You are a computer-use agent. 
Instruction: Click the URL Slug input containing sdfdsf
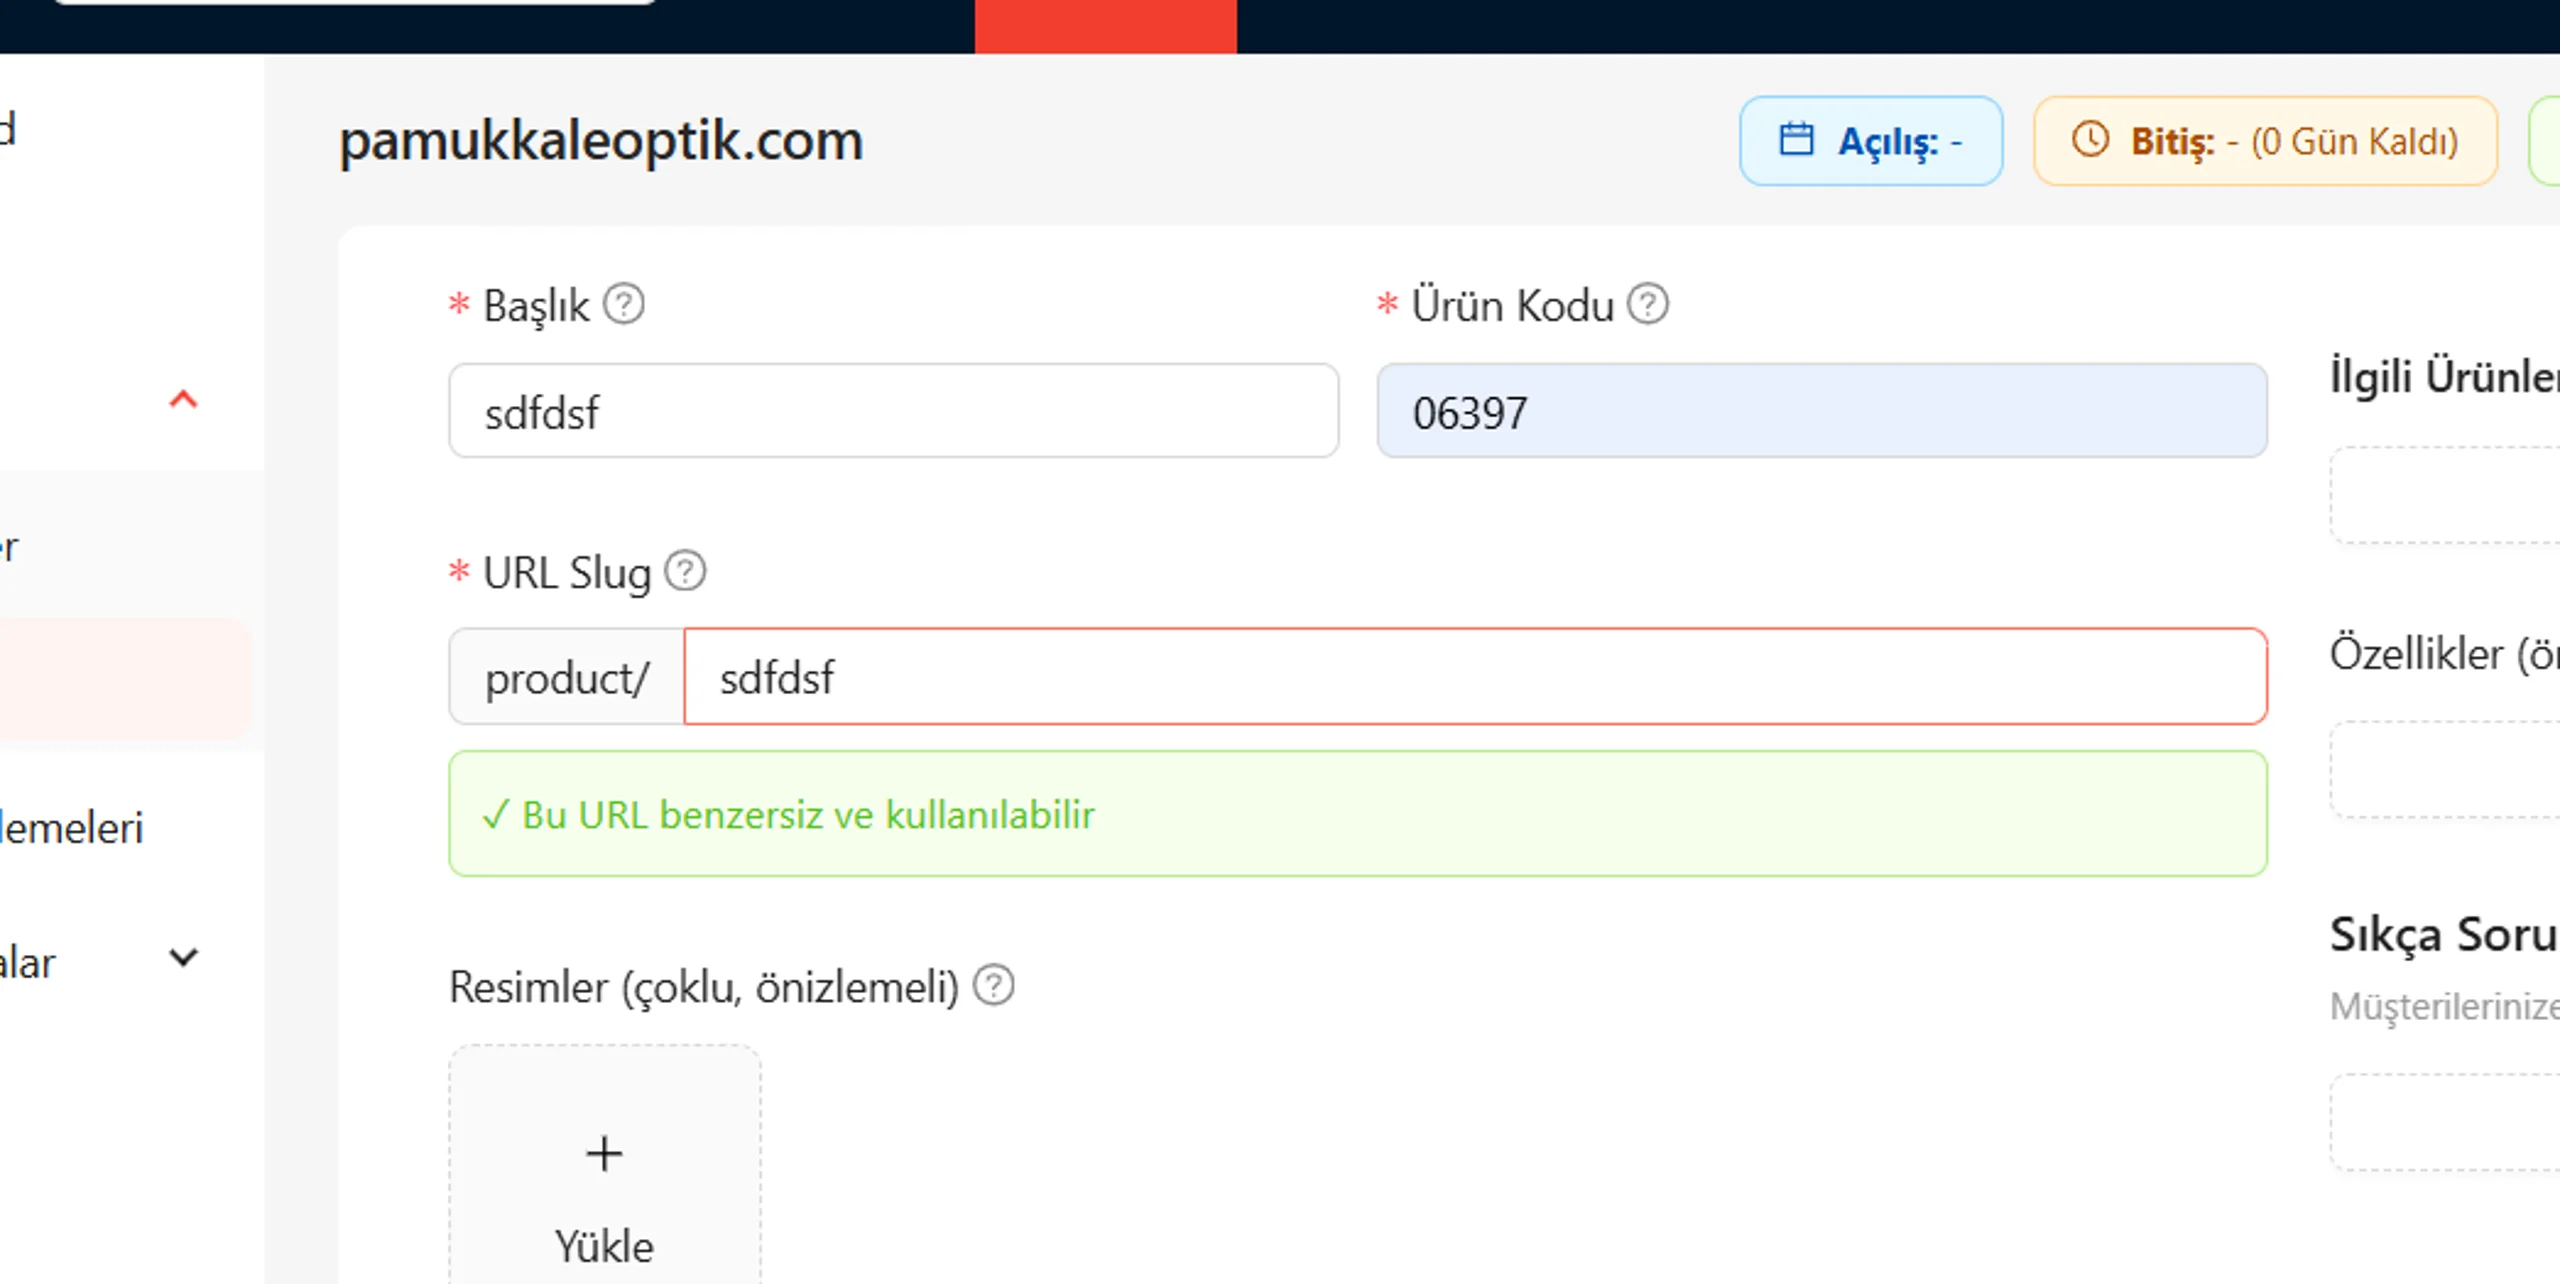click(1474, 677)
